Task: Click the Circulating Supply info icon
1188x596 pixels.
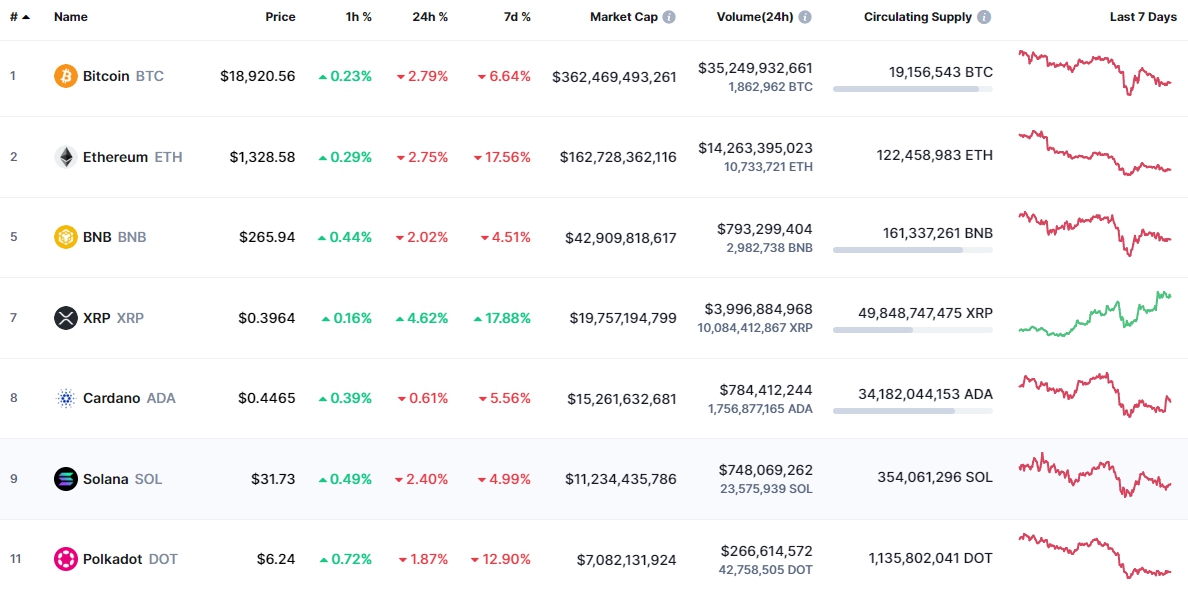Action: [x=983, y=17]
